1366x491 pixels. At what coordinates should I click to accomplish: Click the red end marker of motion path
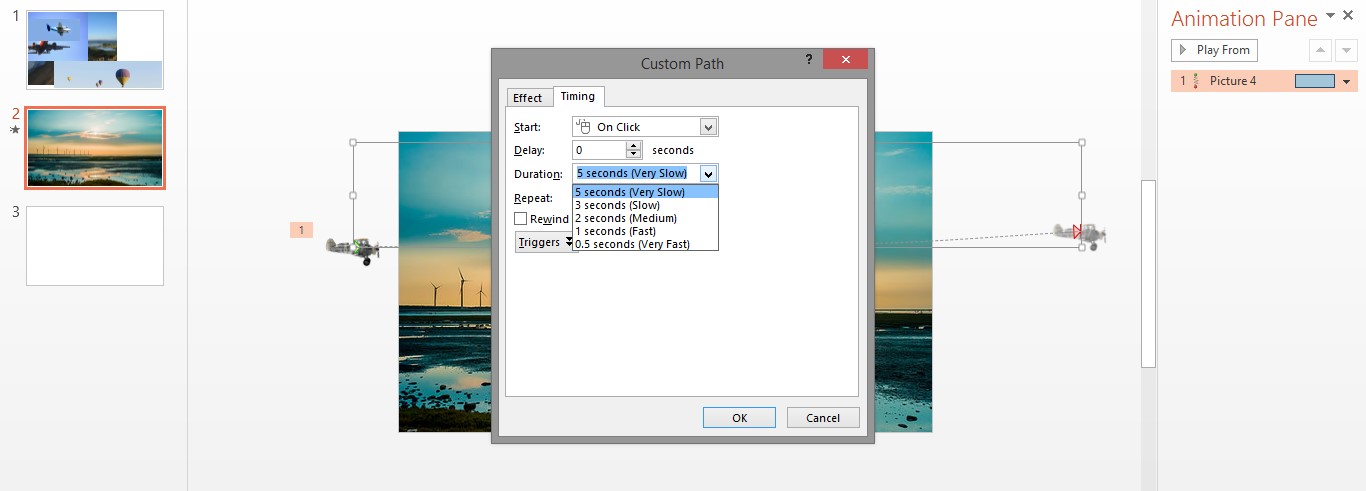click(x=1077, y=232)
